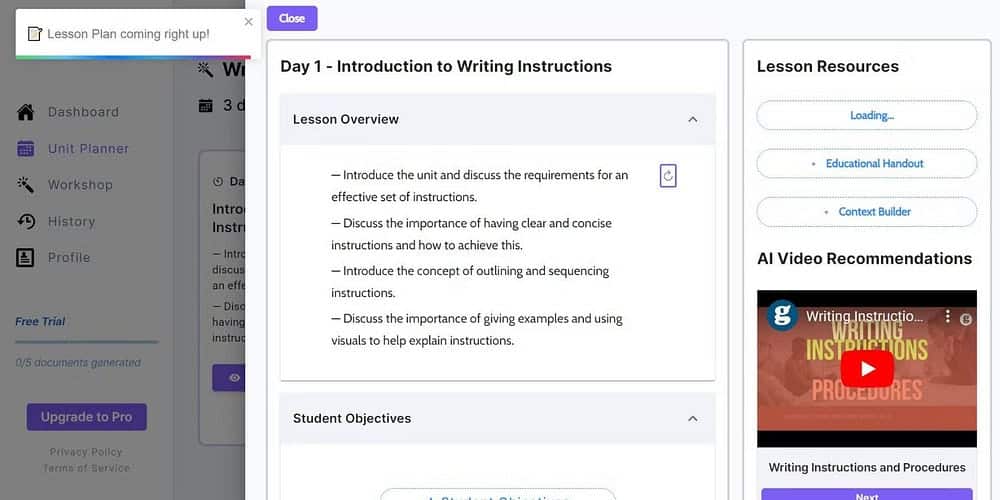
Task: Collapse the Student Objectives section
Action: (x=693, y=419)
